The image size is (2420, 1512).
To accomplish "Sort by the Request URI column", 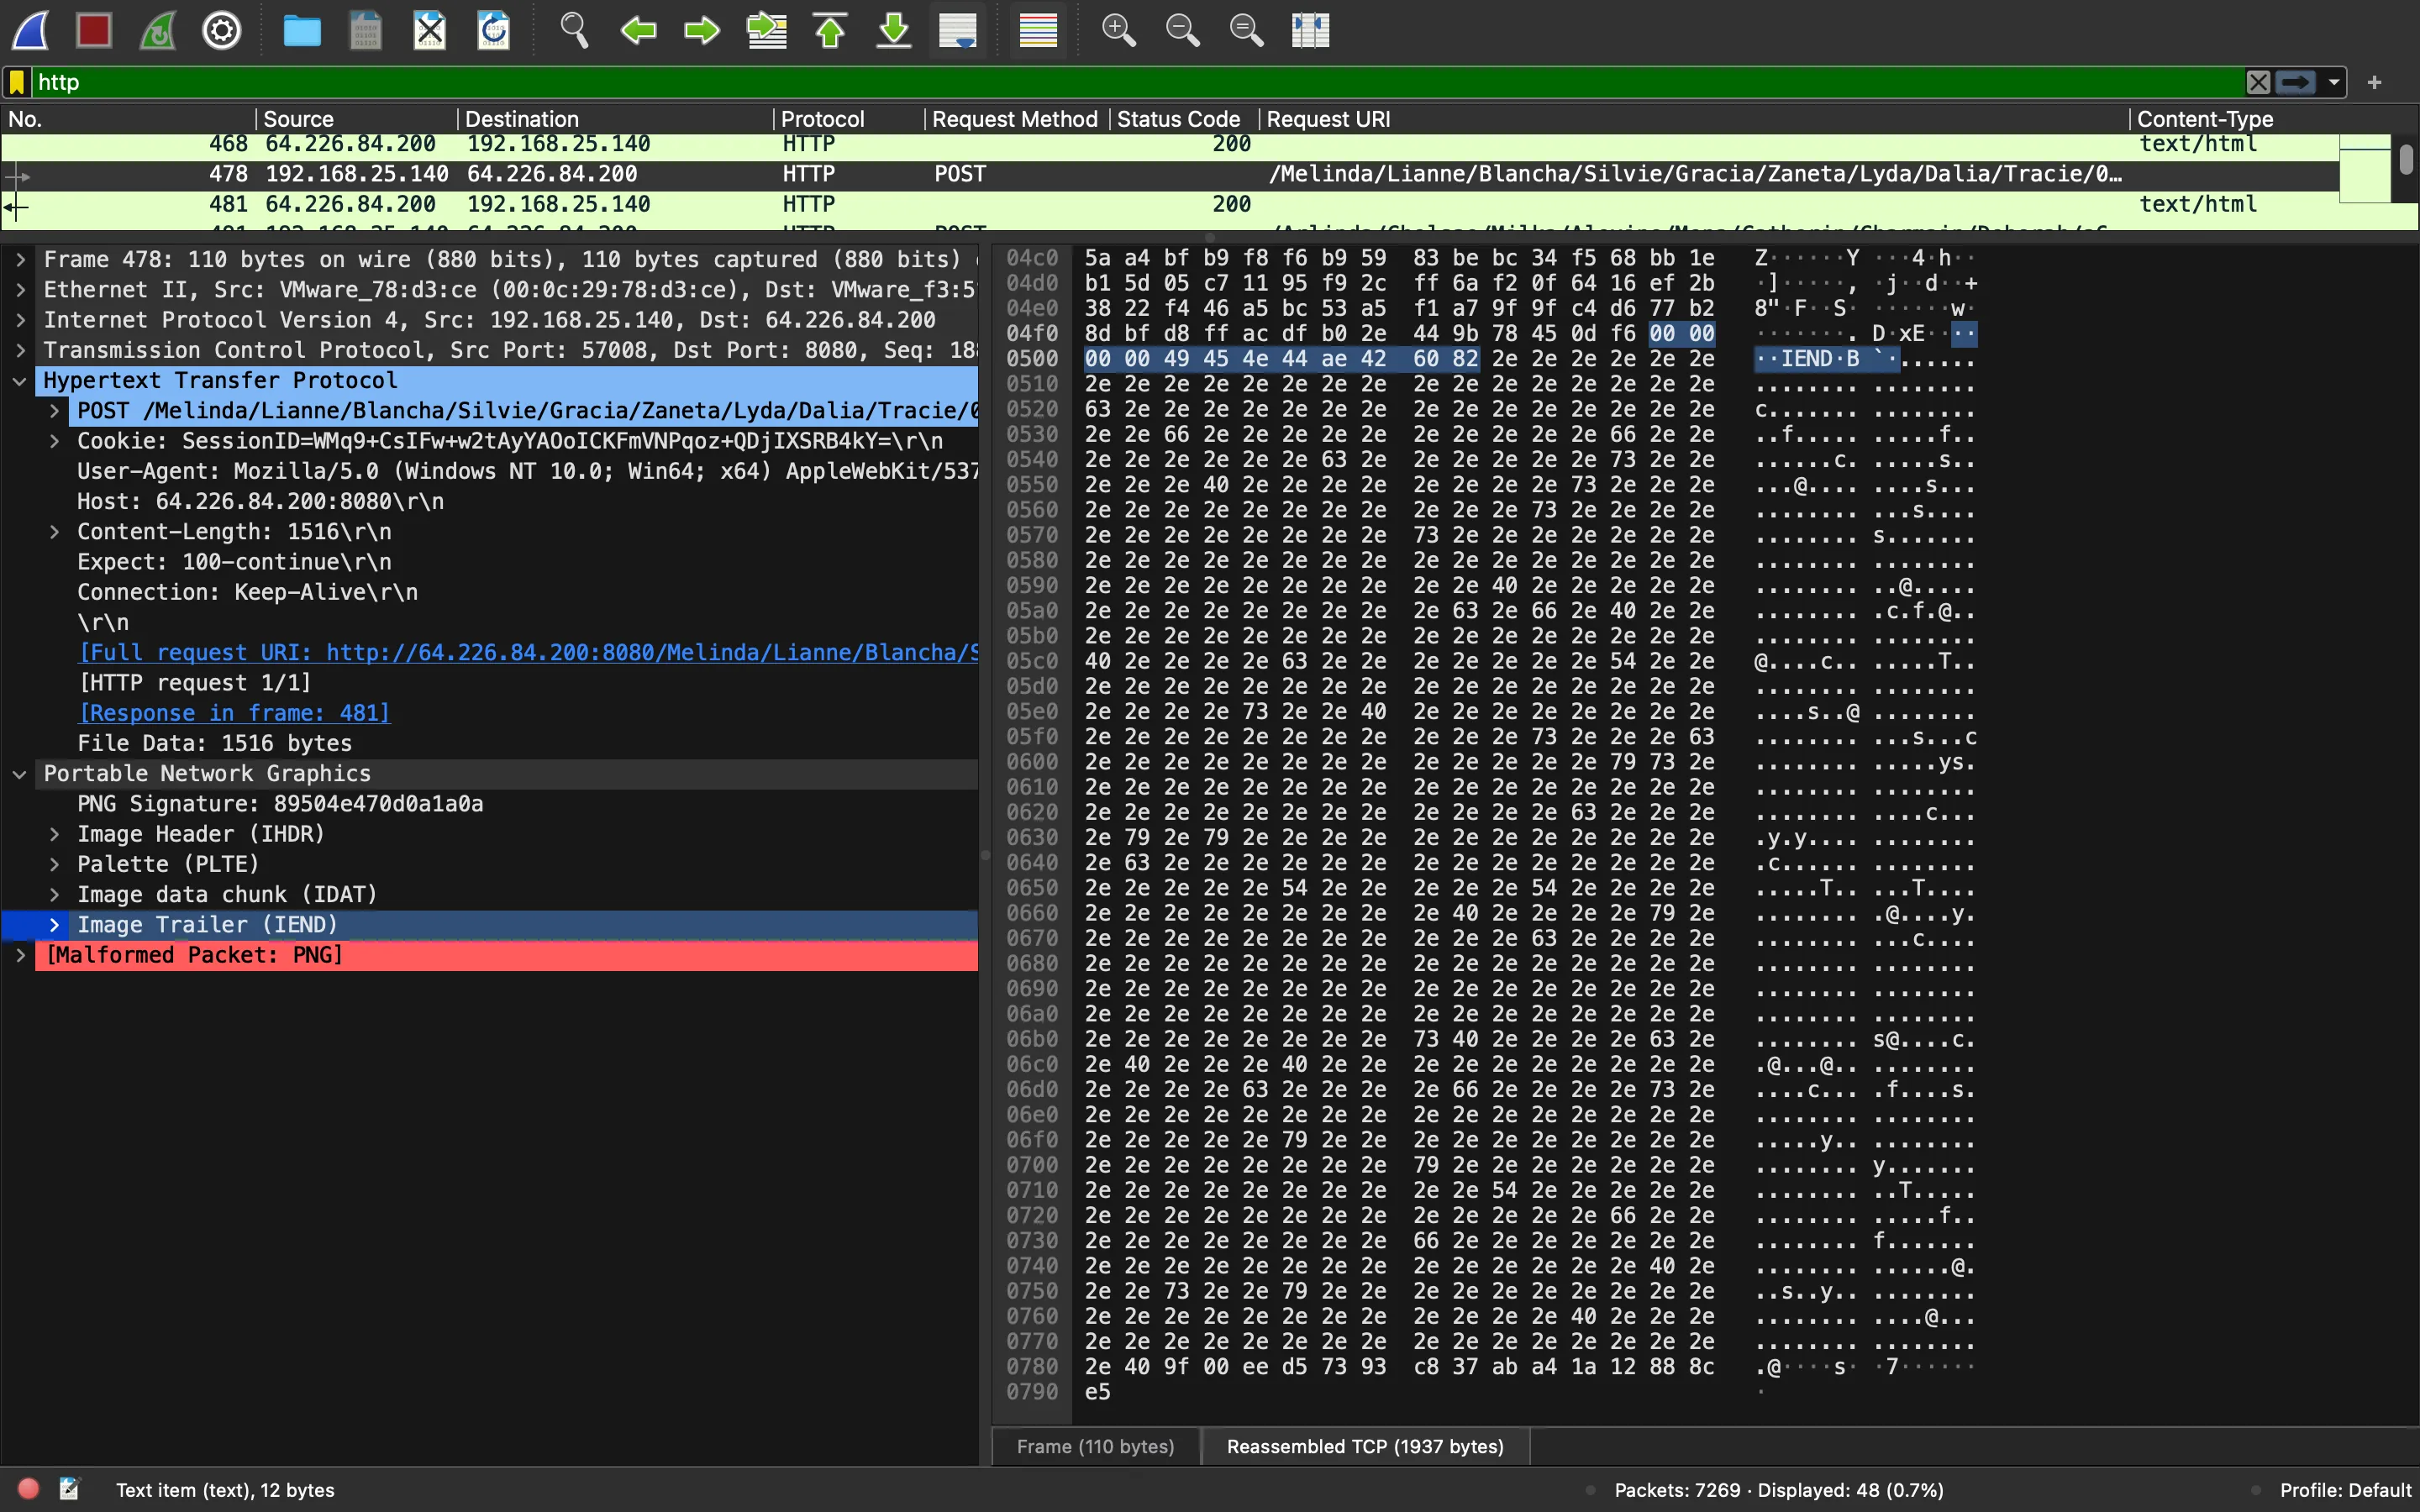I will click(x=1694, y=119).
